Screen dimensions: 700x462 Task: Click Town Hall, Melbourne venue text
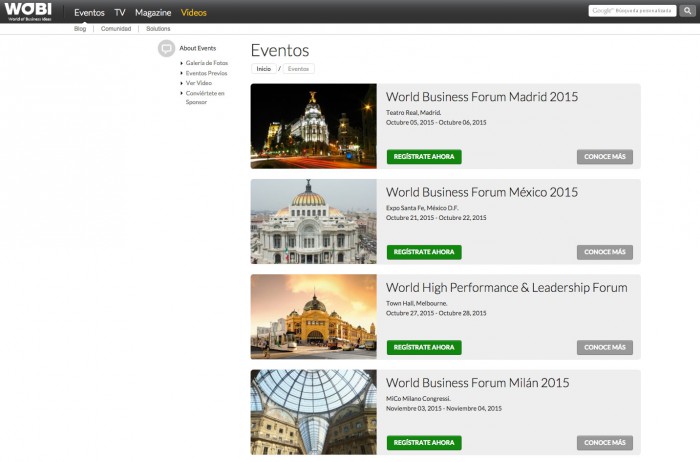point(417,304)
